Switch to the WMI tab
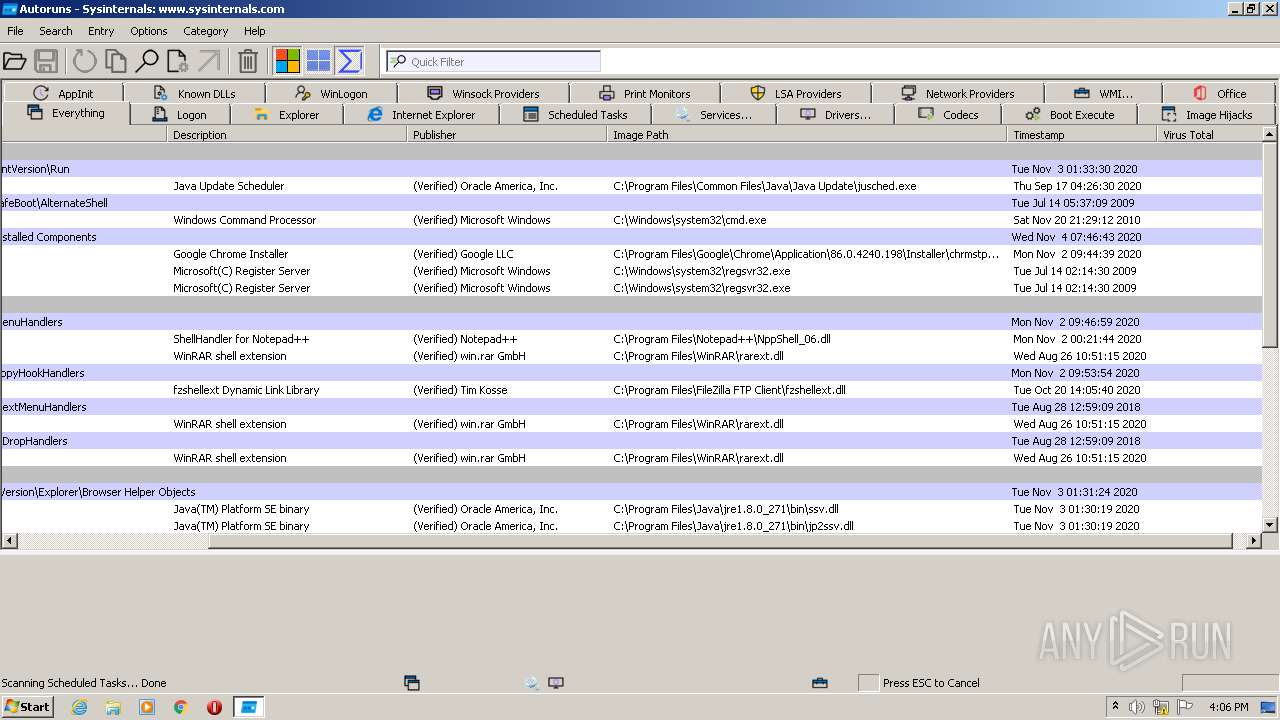 click(x=1103, y=93)
